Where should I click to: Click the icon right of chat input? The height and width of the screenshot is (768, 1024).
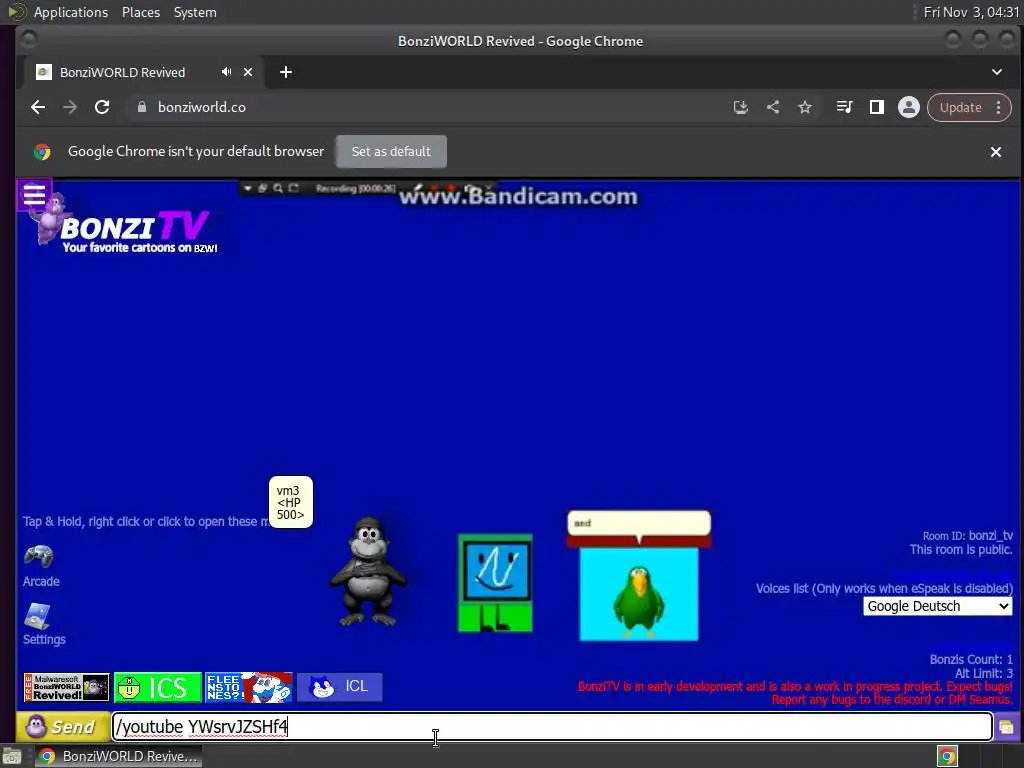pyautogui.click(x=1006, y=727)
